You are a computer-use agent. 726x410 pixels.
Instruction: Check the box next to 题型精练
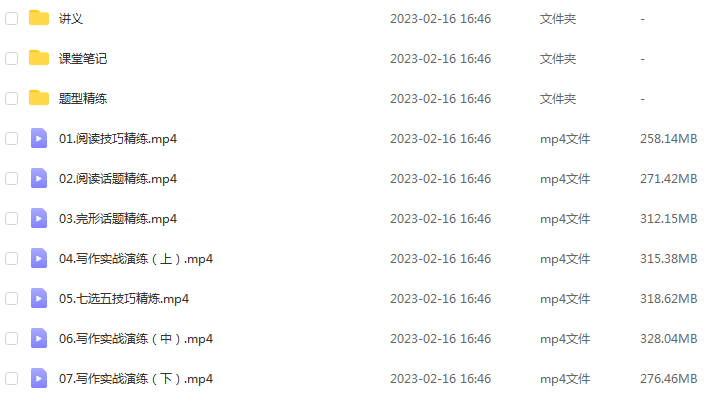coord(12,99)
